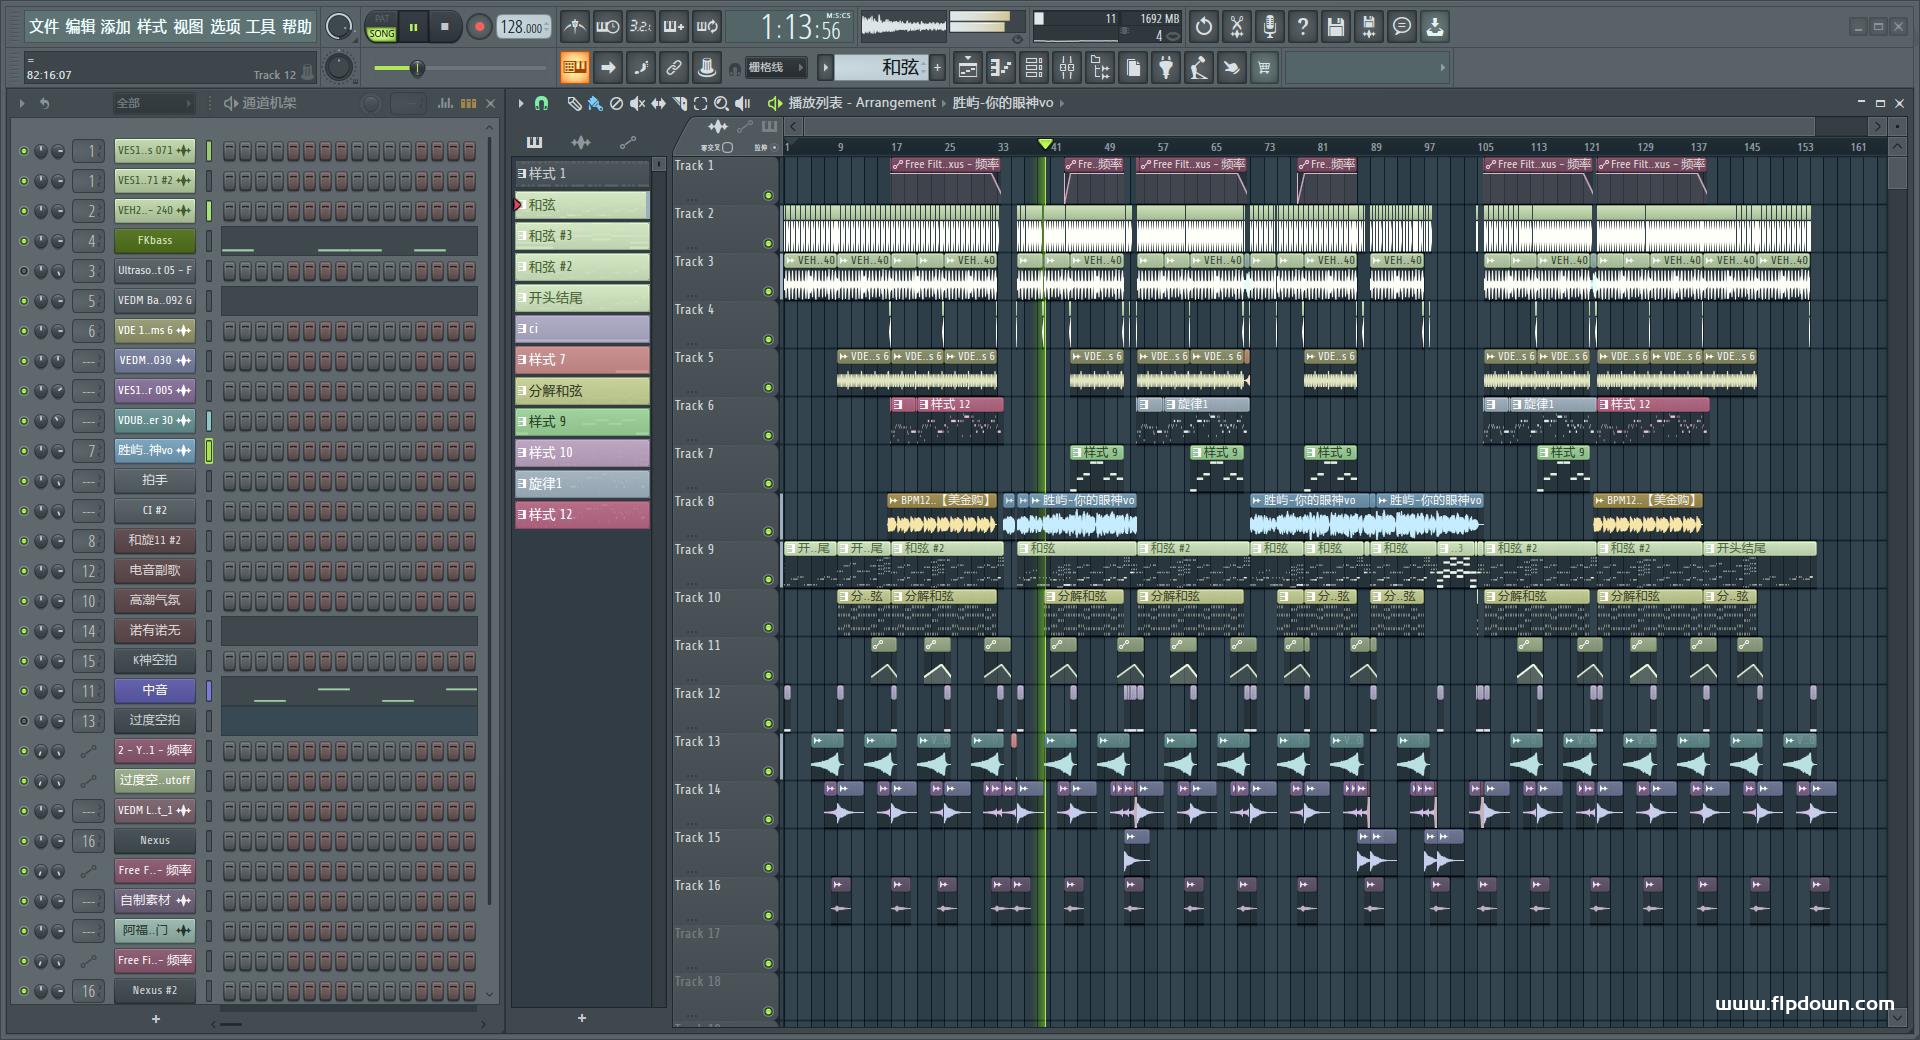Screen dimensions: 1920x1040
Task: Open the 全部 channel filter dropdown
Action: tap(152, 103)
